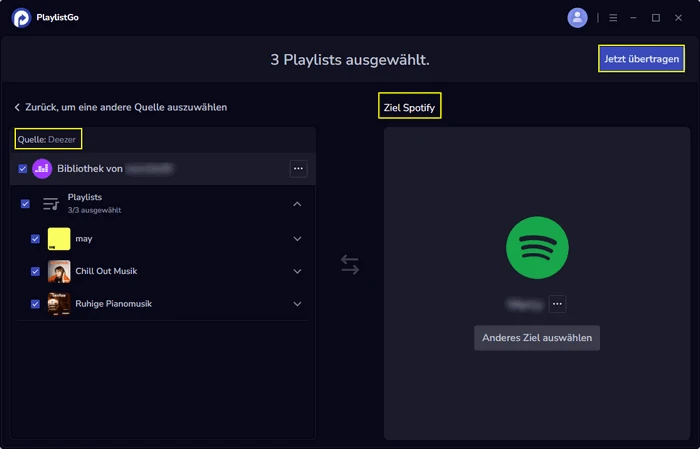
Task: Uncheck the Bibliothek von checkbox
Action: [x=23, y=169]
